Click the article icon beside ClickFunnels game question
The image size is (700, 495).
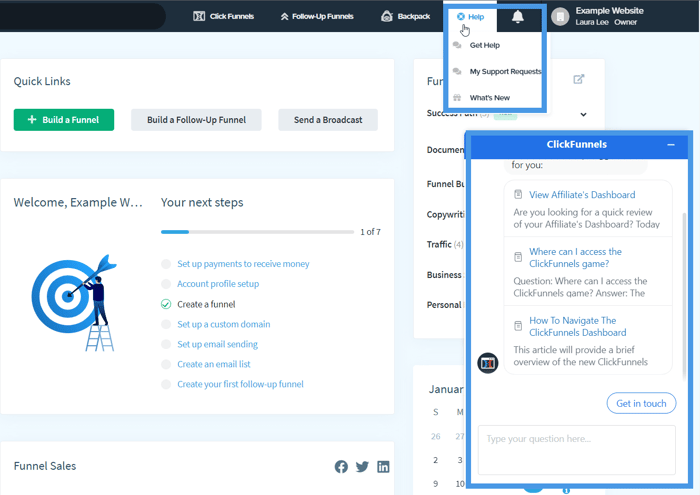click(518, 257)
